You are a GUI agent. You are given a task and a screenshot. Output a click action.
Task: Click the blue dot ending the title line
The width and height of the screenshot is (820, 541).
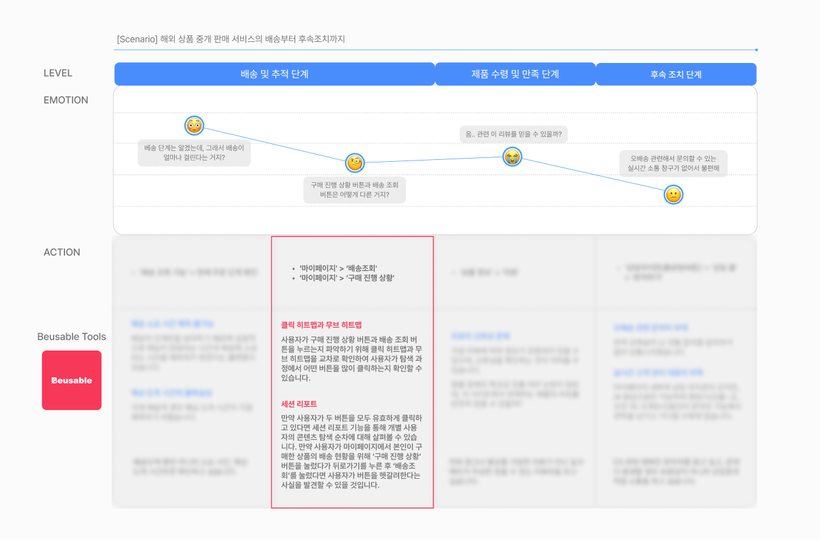[756, 49]
